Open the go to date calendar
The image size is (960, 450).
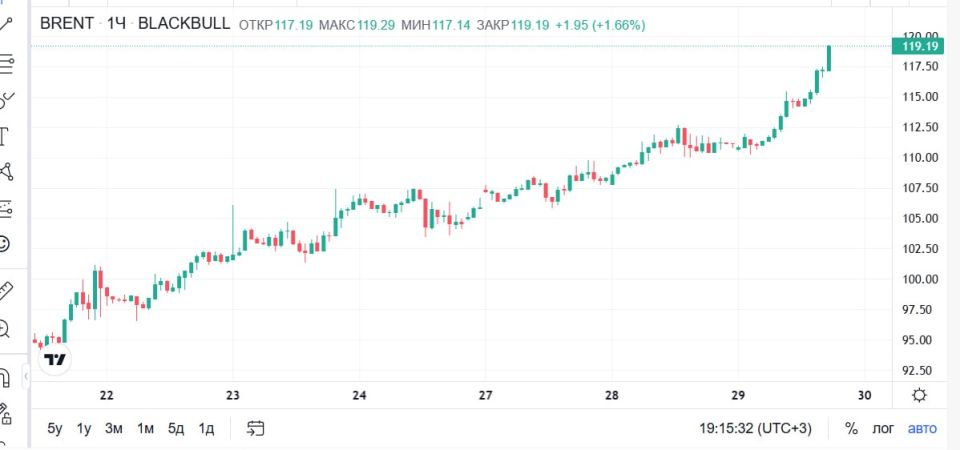pos(255,429)
